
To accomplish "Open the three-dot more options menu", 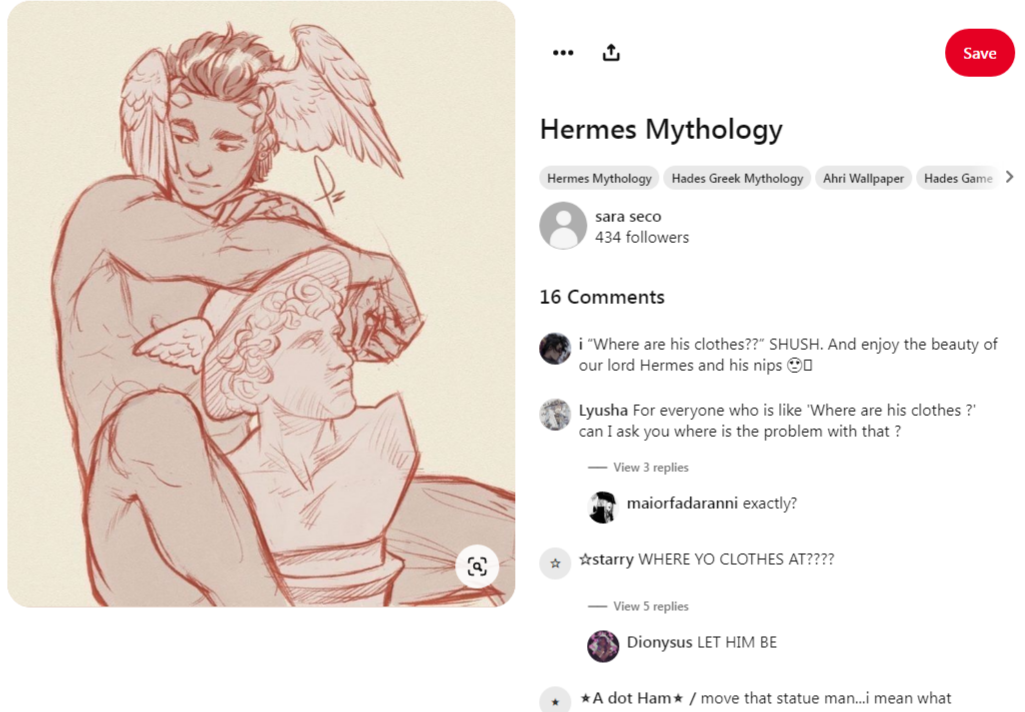I will coord(563,53).
